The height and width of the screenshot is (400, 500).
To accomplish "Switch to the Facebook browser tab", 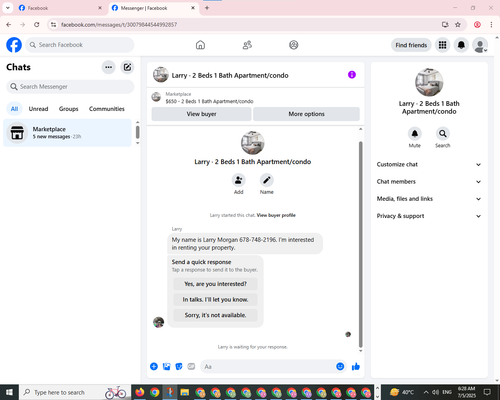I will (60, 8).
